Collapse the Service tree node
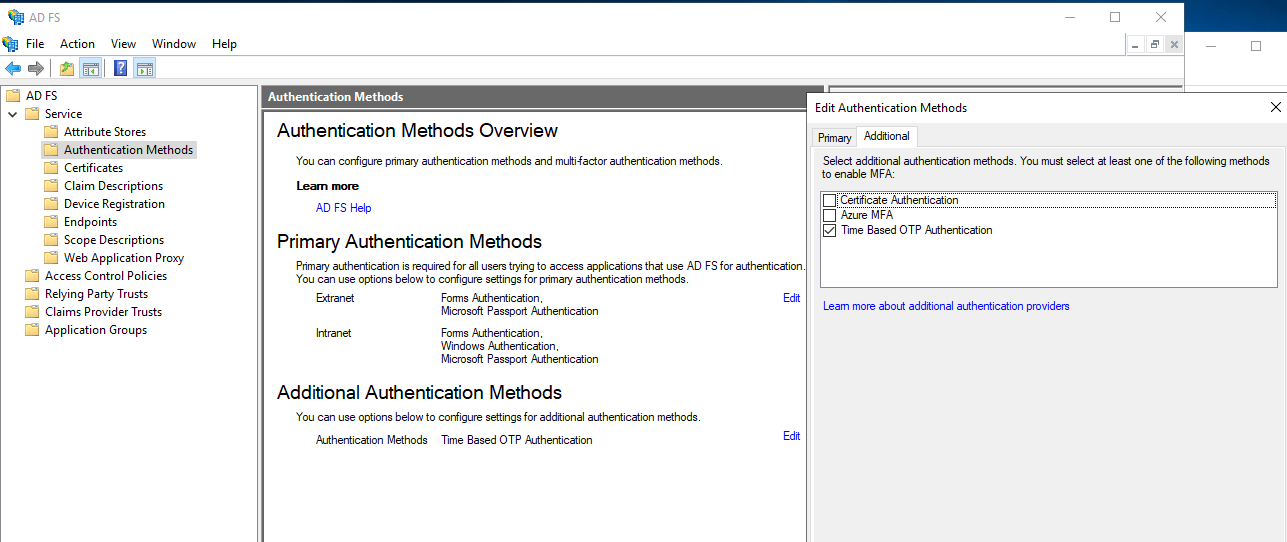The width and height of the screenshot is (1287, 542). (x=13, y=114)
